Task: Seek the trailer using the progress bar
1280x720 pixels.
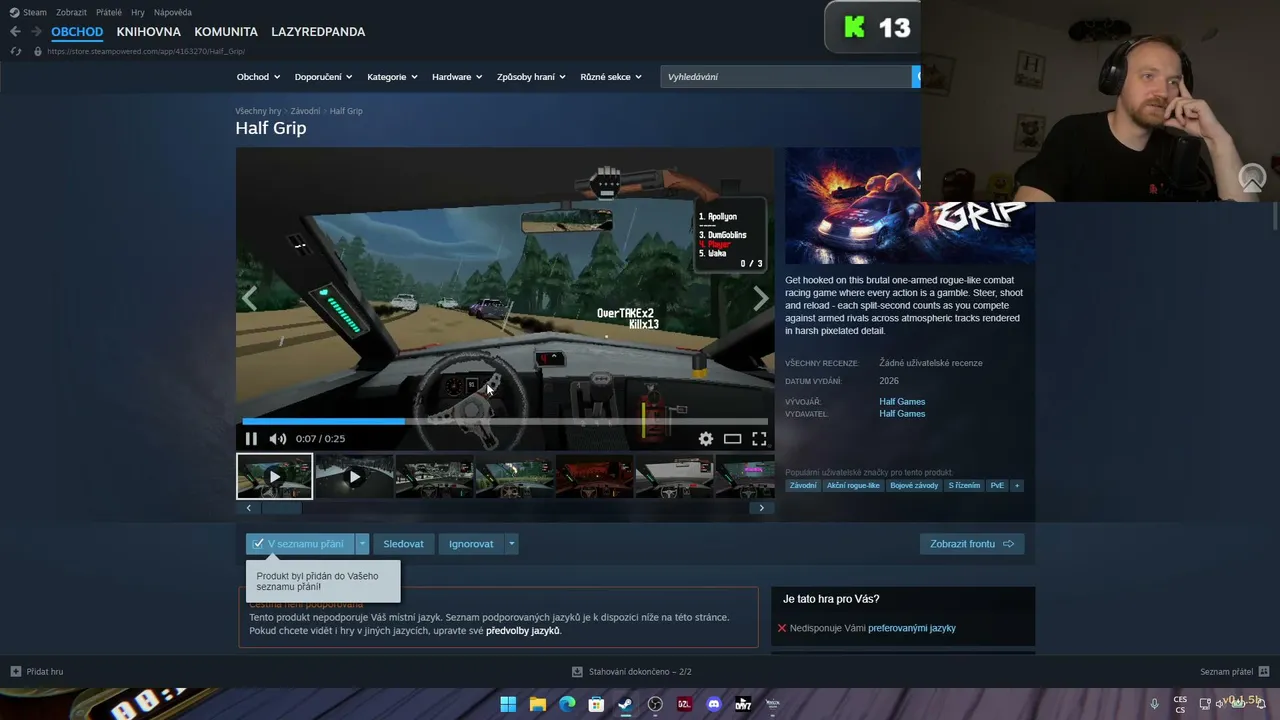Action: tap(505, 421)
